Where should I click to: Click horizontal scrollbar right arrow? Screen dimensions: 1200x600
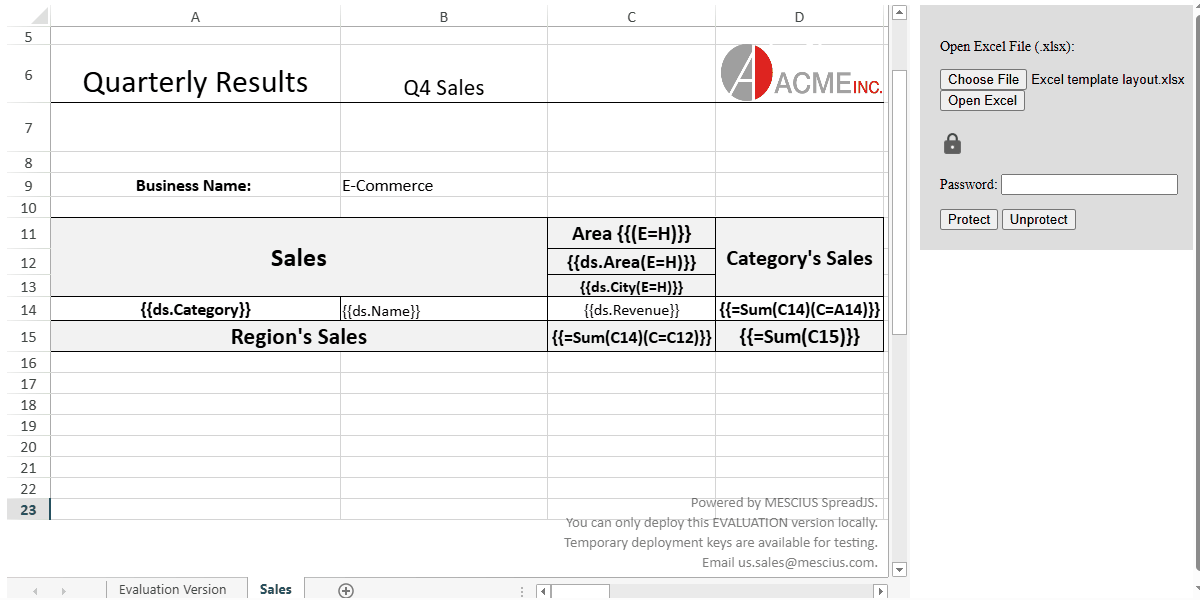tap(880, 591)
